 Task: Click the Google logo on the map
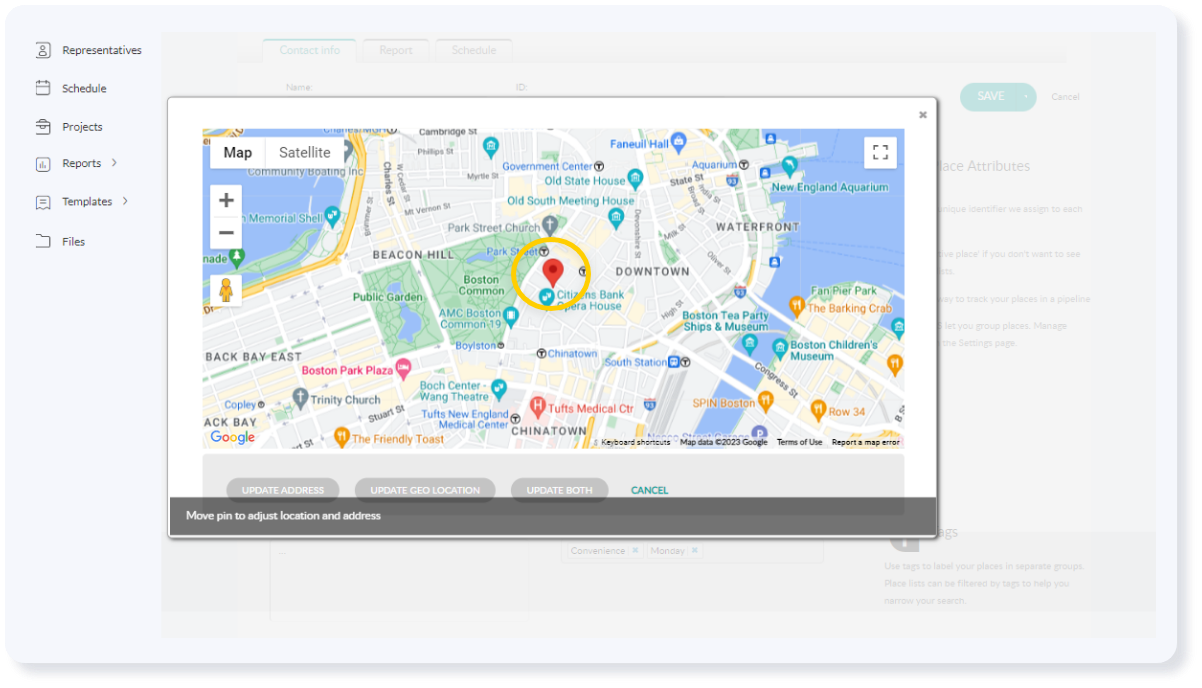click(233, 437)
